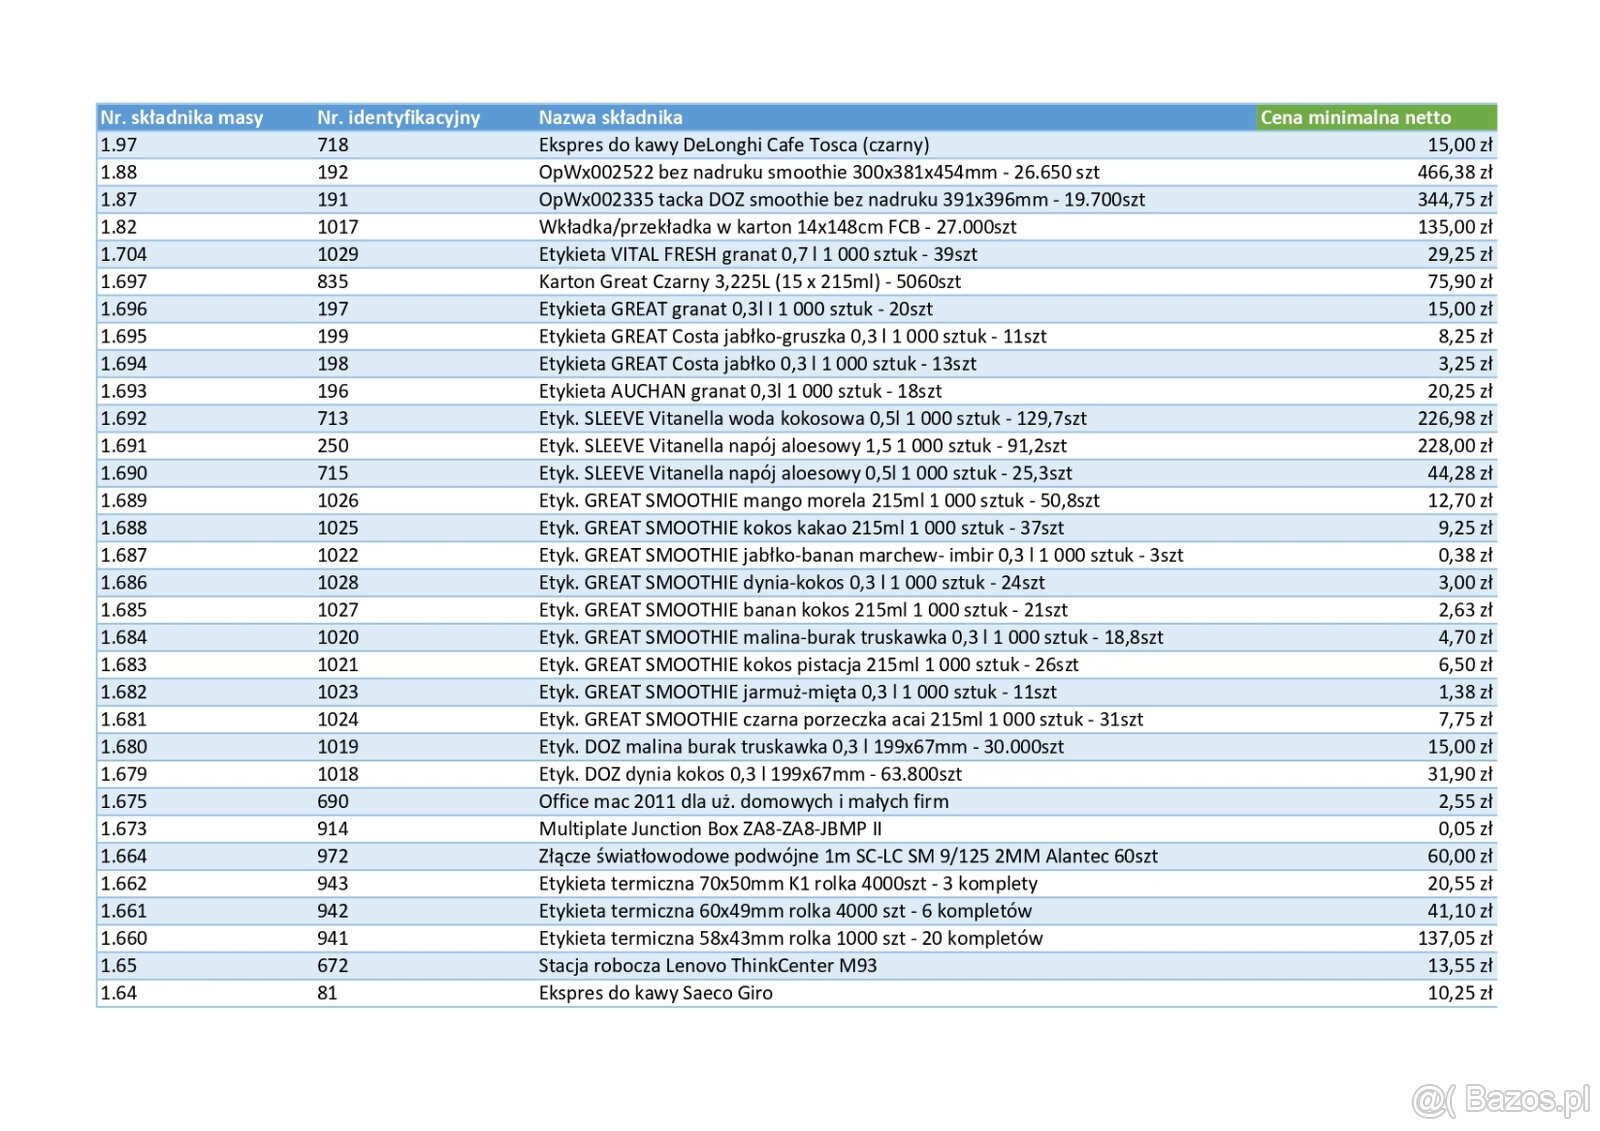Click the price 31,90 zł
Screen dimensions: 1600x1131
(x=1460, y=774)
